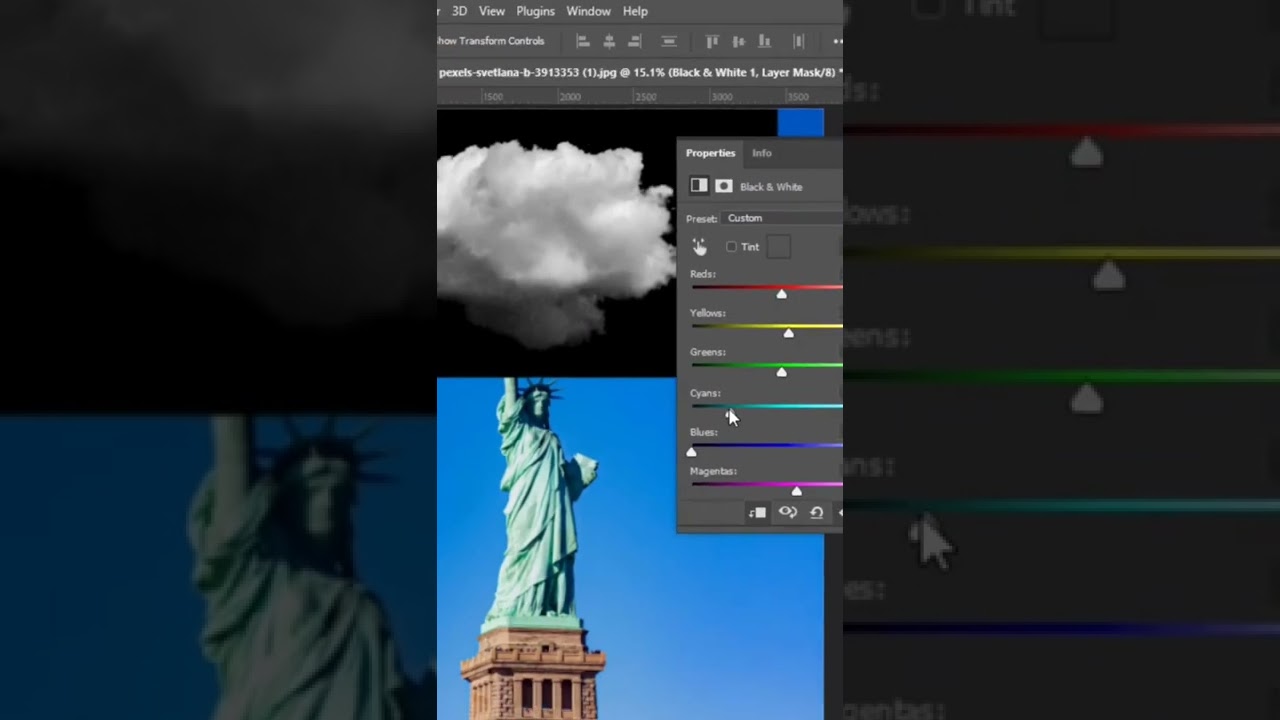Image resolution: width=1280 pixels, height=720 pixels.
Task: Click the Black & White adjustment icon
Action: pos(699,186)
